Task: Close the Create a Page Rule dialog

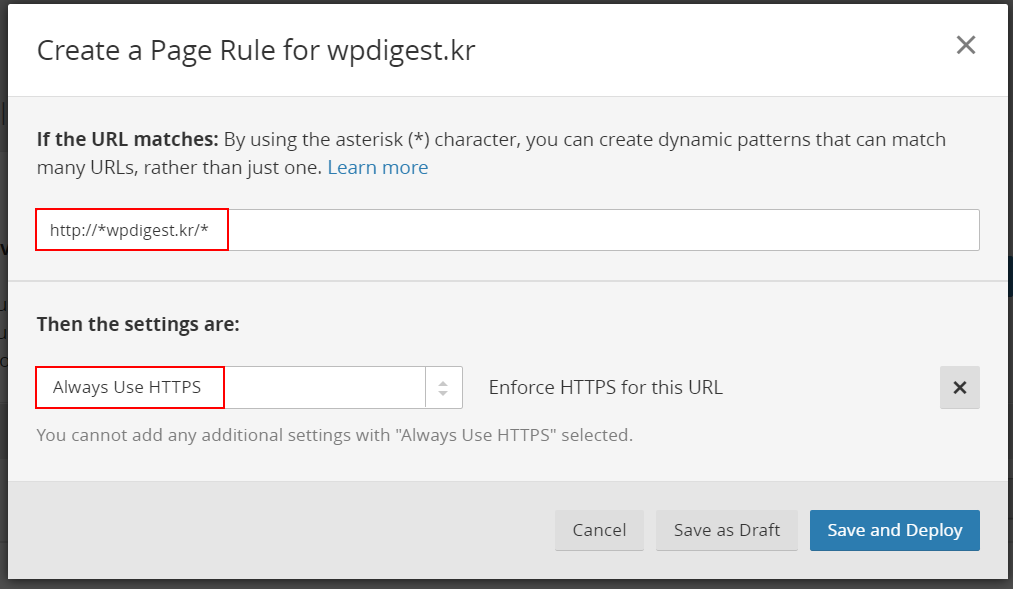Action: [x=966, y=45]
